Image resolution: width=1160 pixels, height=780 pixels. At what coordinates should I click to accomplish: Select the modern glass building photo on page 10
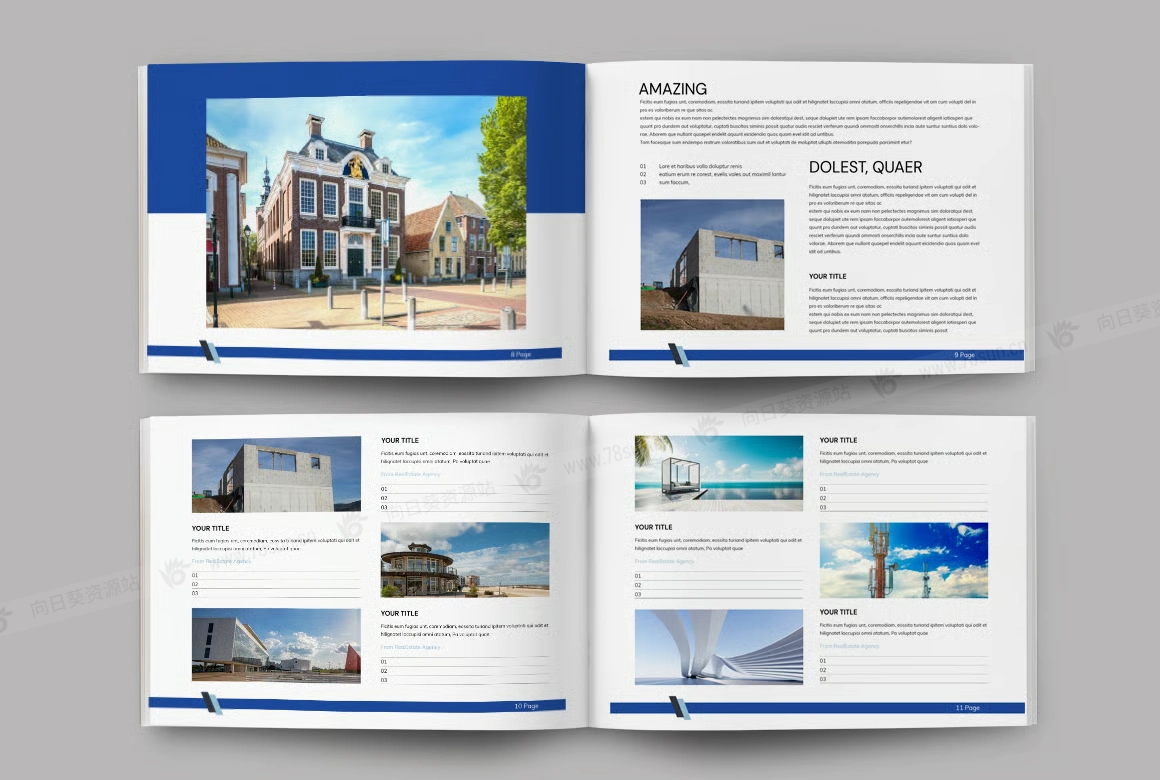click(276, 645)
